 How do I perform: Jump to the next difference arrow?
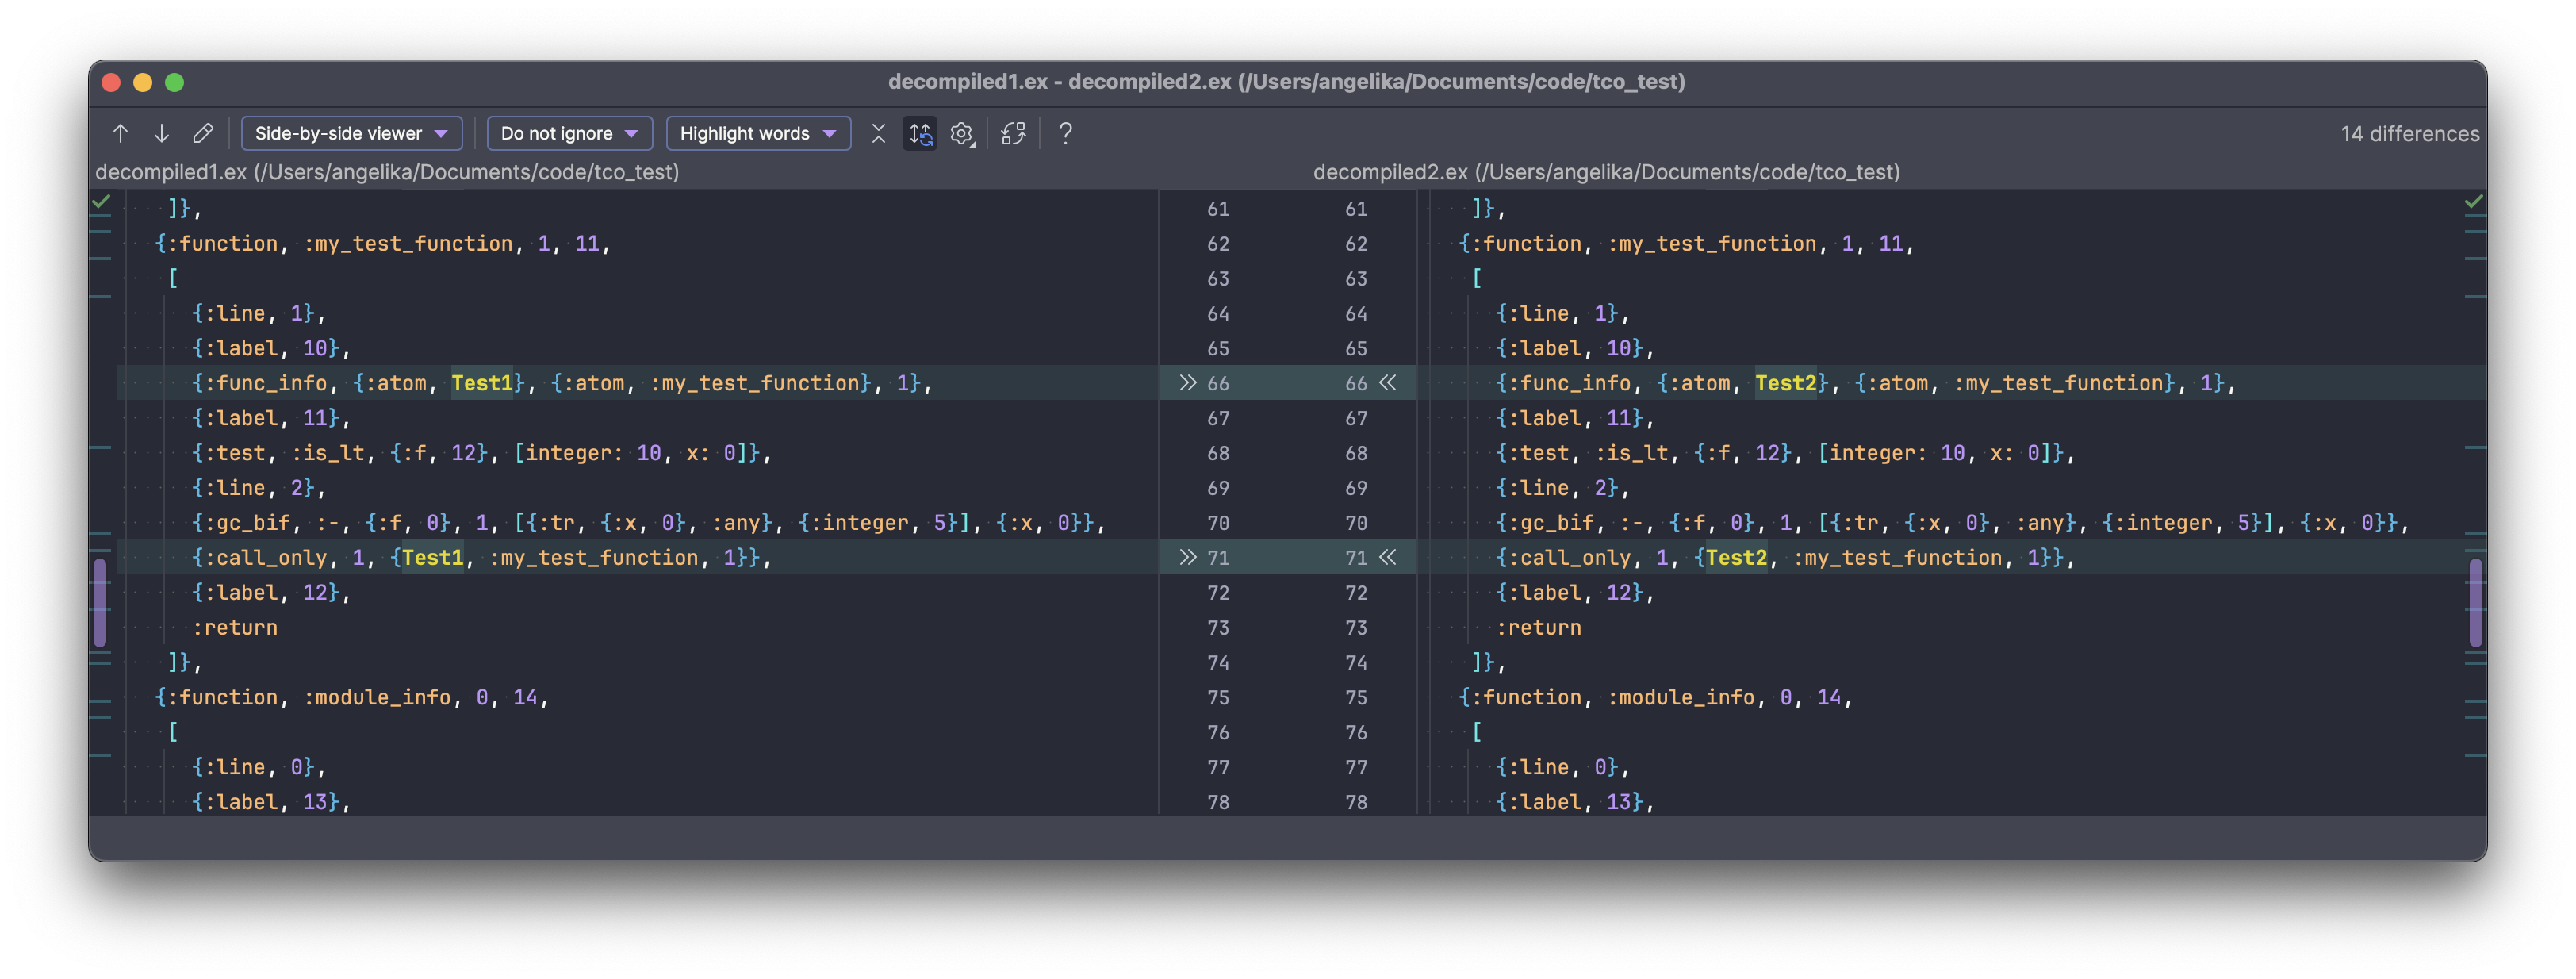click(161, 133)
